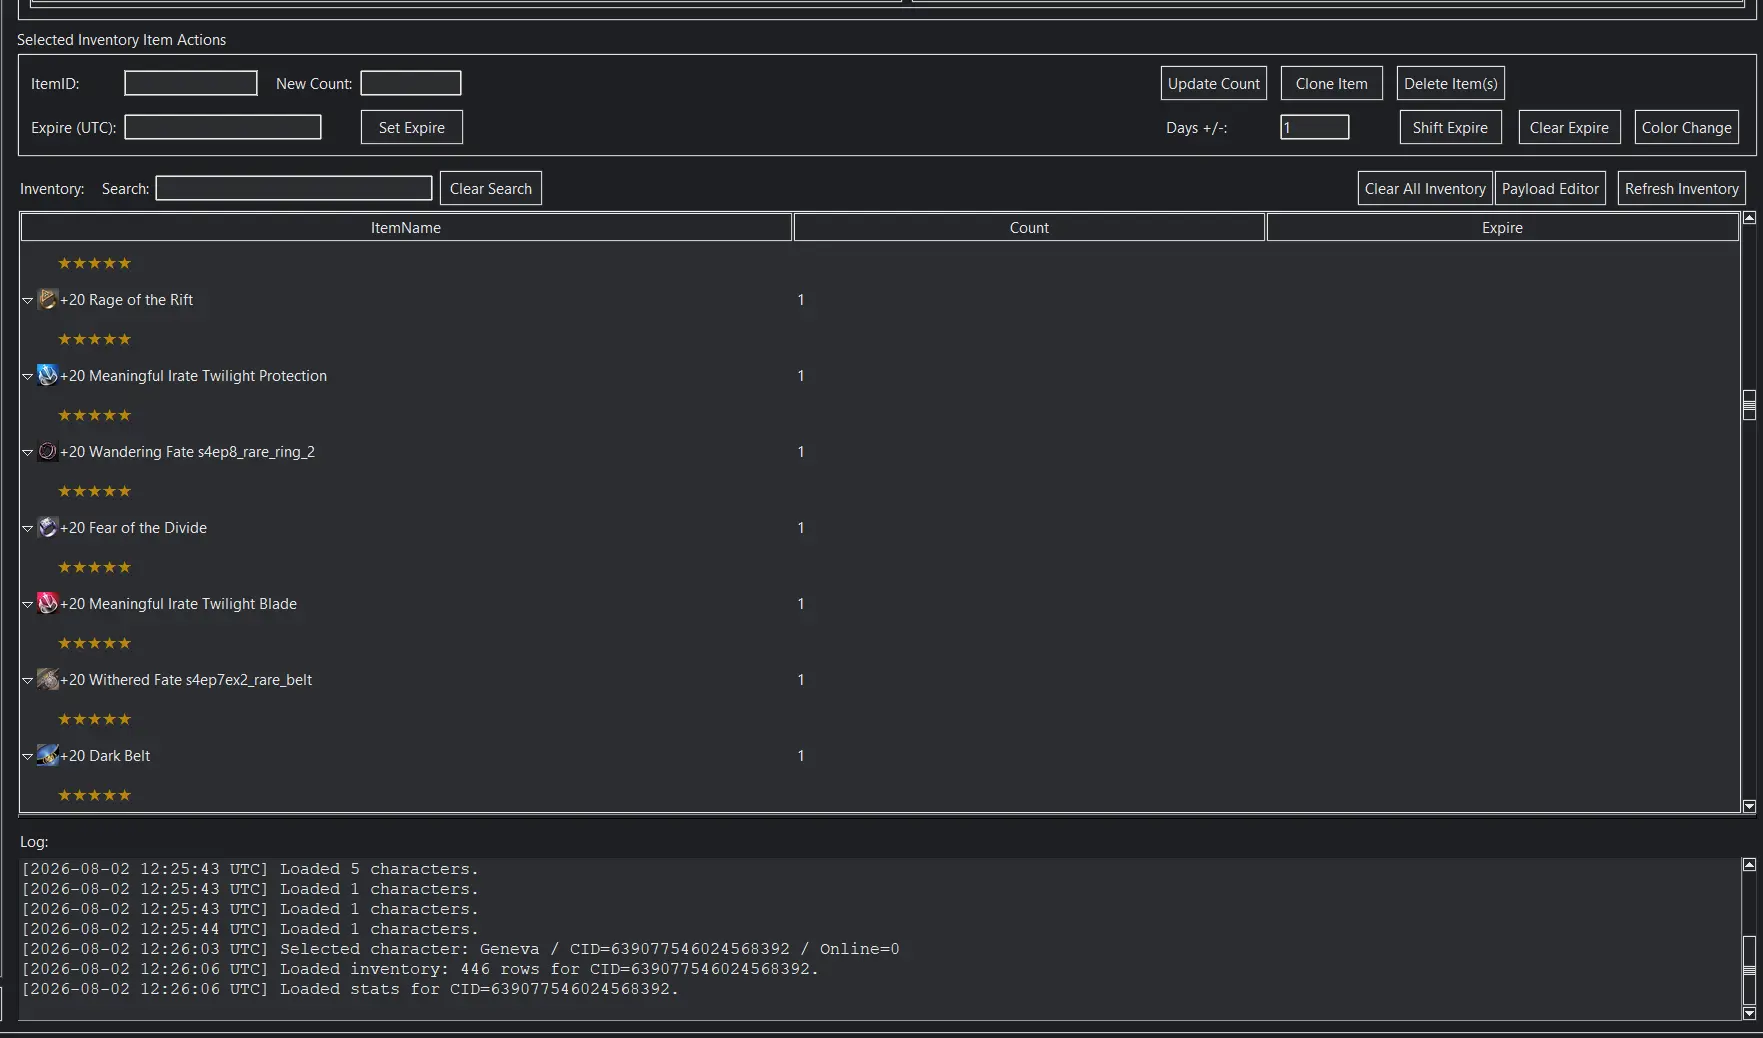
Task: Click the Rage of the Rift item icon
Action: pyautogui.click(x=47, y=299)
